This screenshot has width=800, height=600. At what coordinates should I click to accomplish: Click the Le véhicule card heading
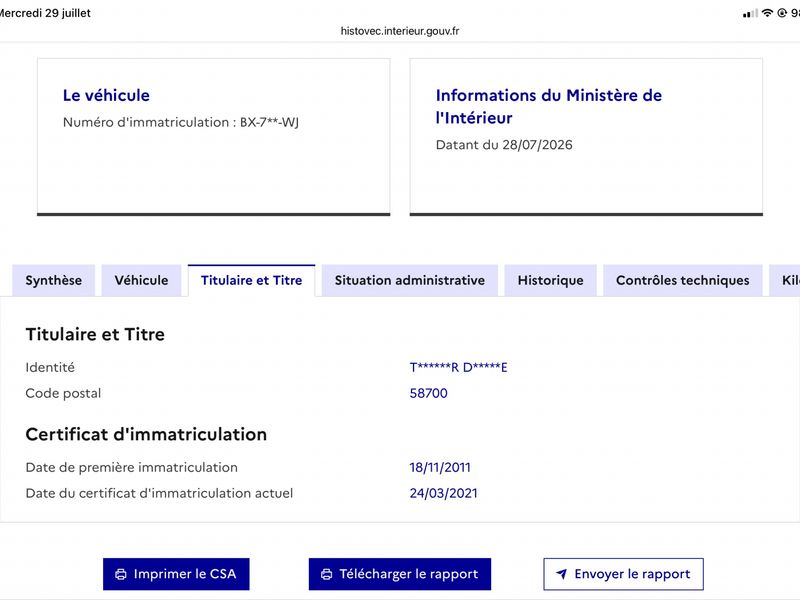tap(106, 95)
